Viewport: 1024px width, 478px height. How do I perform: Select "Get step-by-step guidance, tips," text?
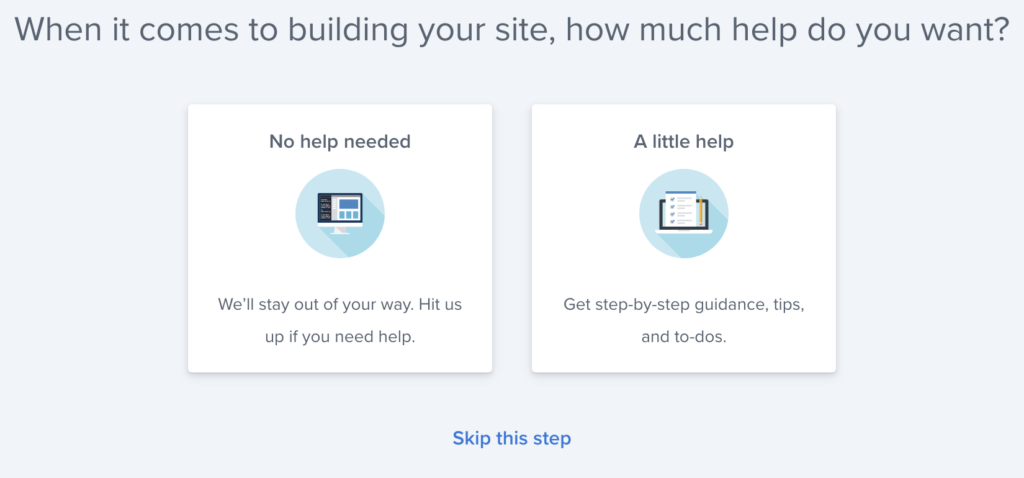pyautogui.click(x=683, y=305)
